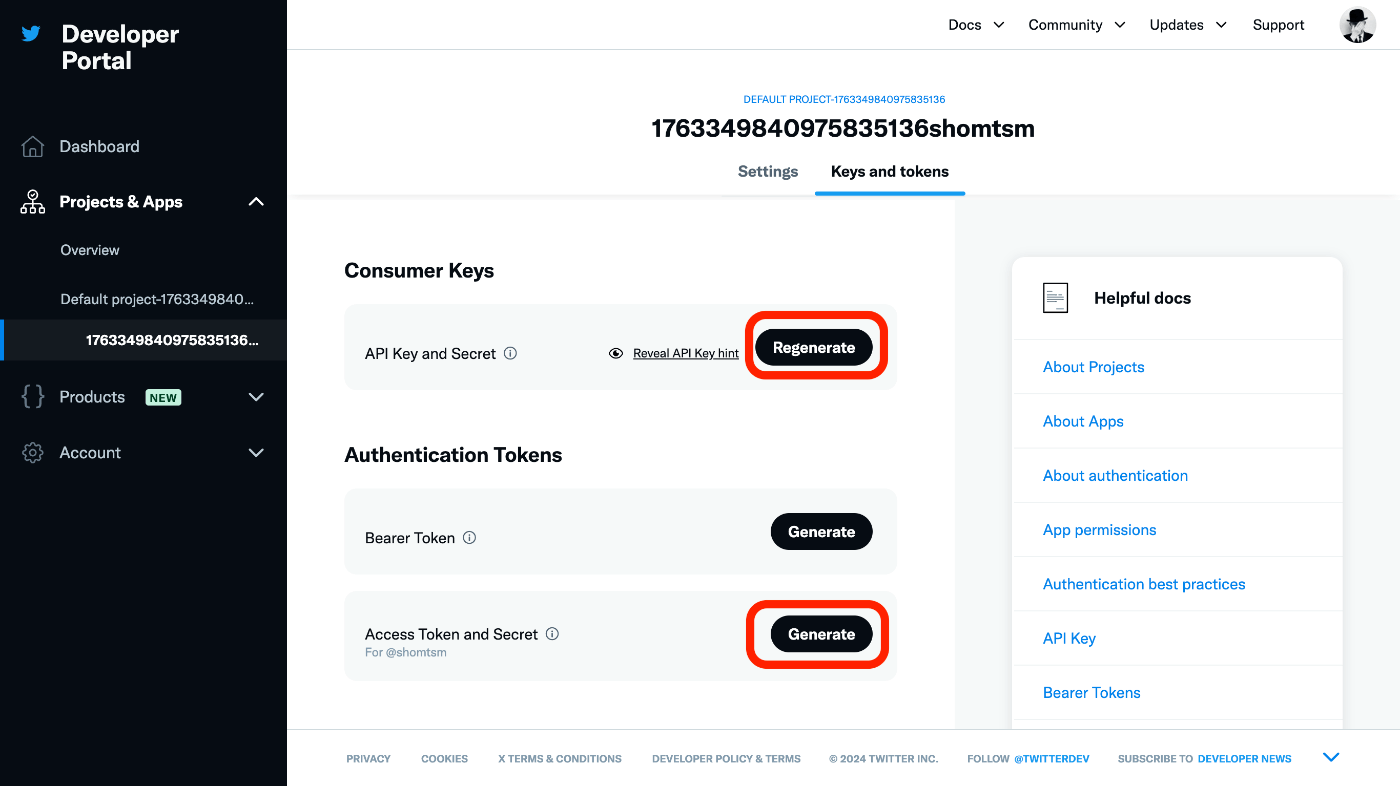Generate the Bearer Token
Viewport: 1400px width, 786px height.
pos(821,531)
